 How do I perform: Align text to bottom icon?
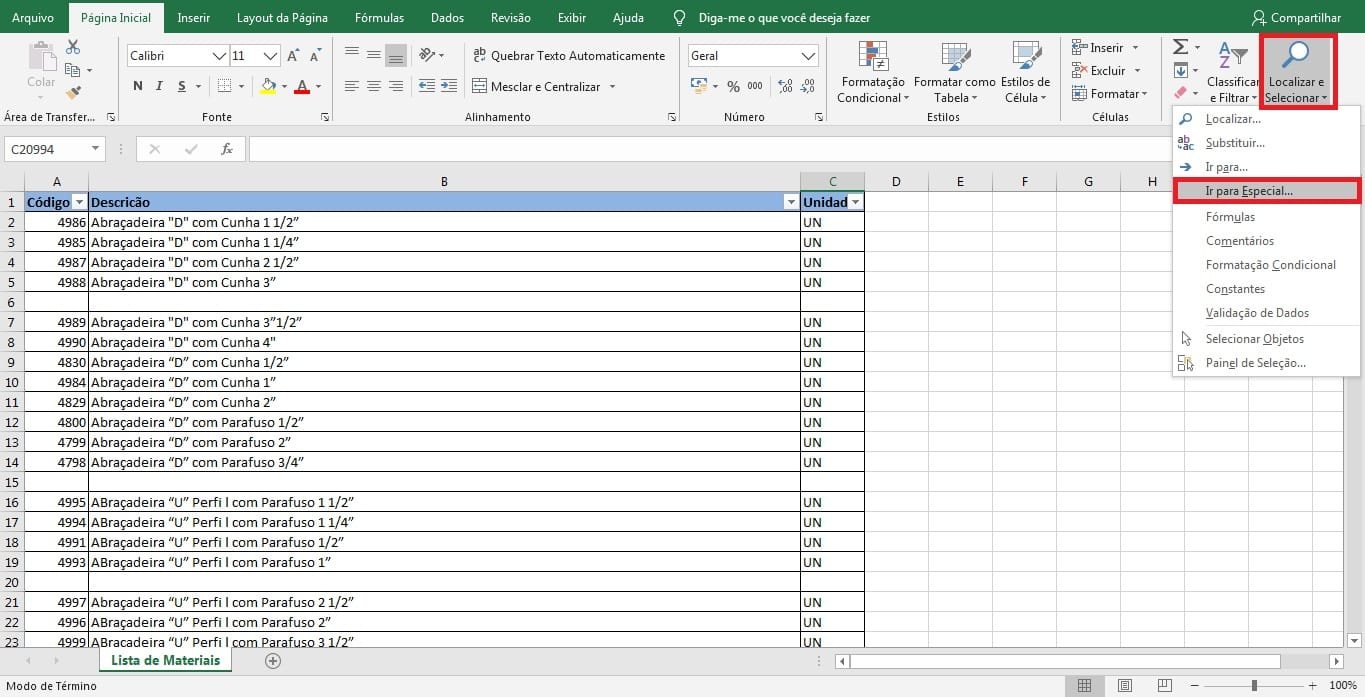point(396,55)
